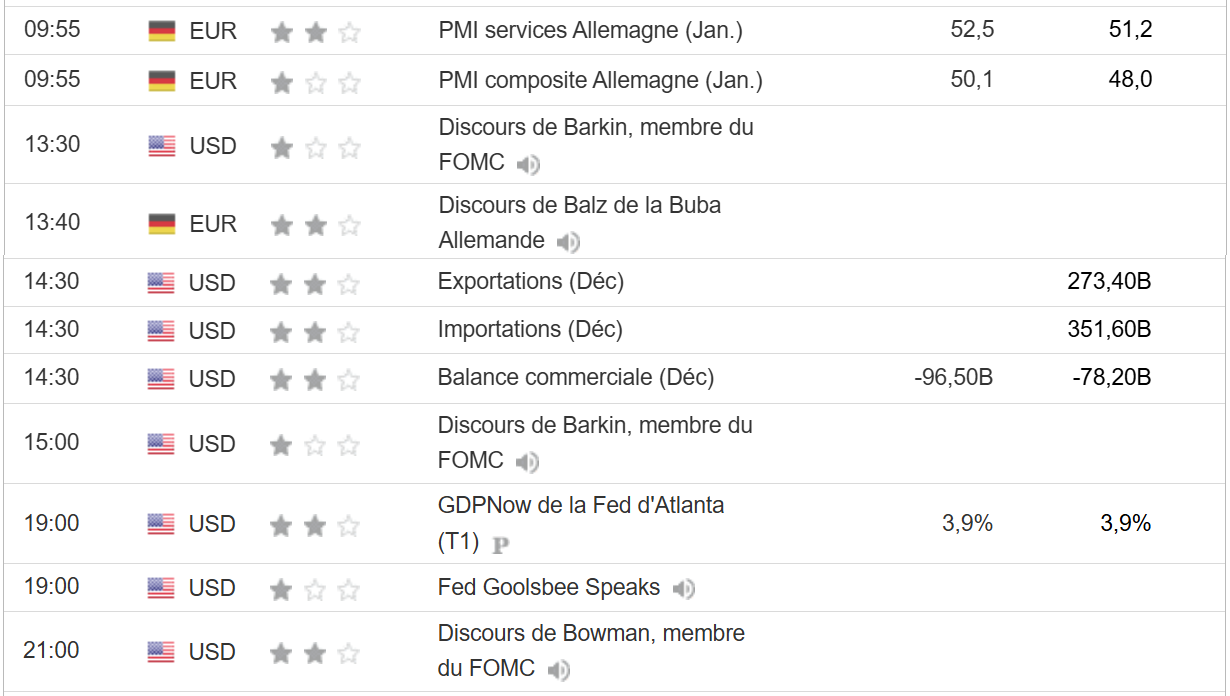The height and width of the screenshot is (696, 1230).
Task: Click the speaker icon on 15:00 Barkin speech
Action: 527,462
